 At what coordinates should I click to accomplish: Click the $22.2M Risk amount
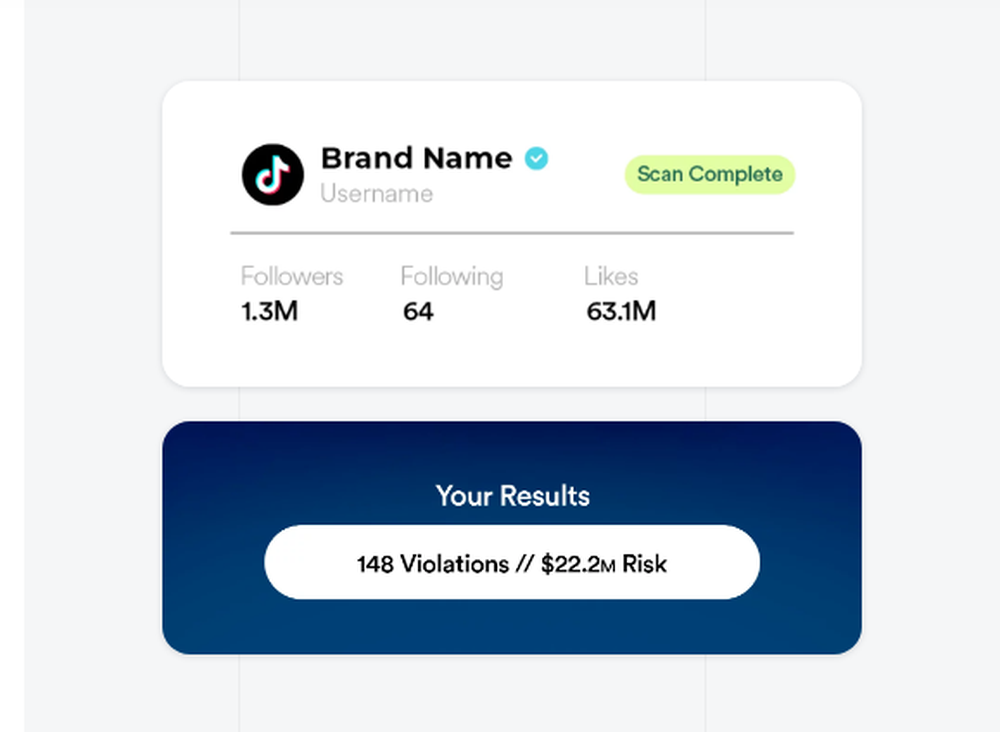(603, 564)
